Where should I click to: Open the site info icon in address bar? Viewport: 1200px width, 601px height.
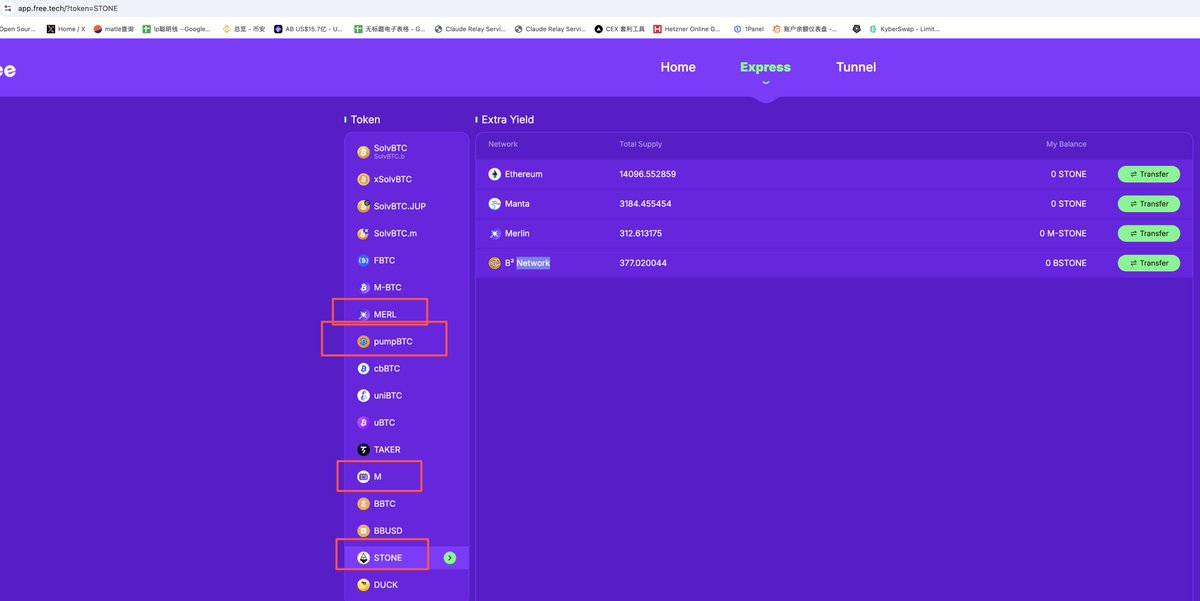(7, 8)
